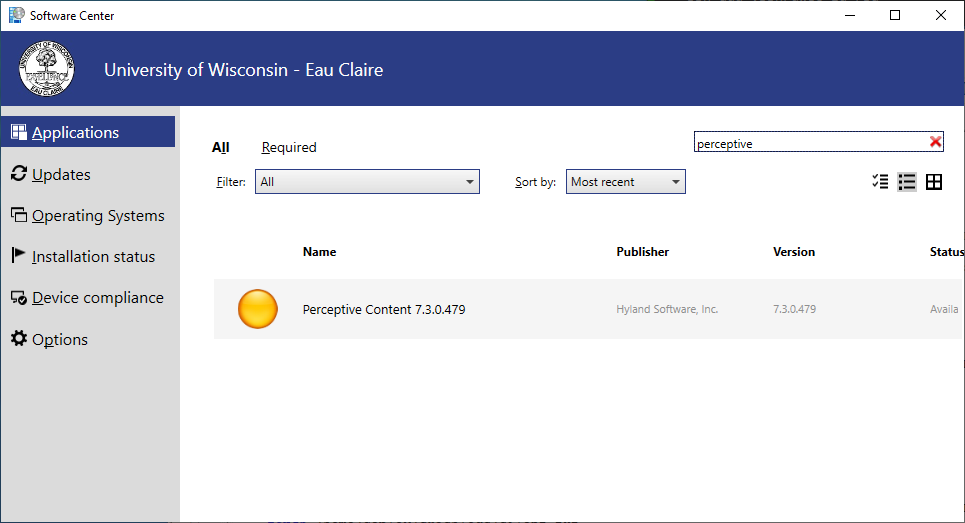
Task: Click the Software Center title bar icon
Action: click(x=16, y=15)
